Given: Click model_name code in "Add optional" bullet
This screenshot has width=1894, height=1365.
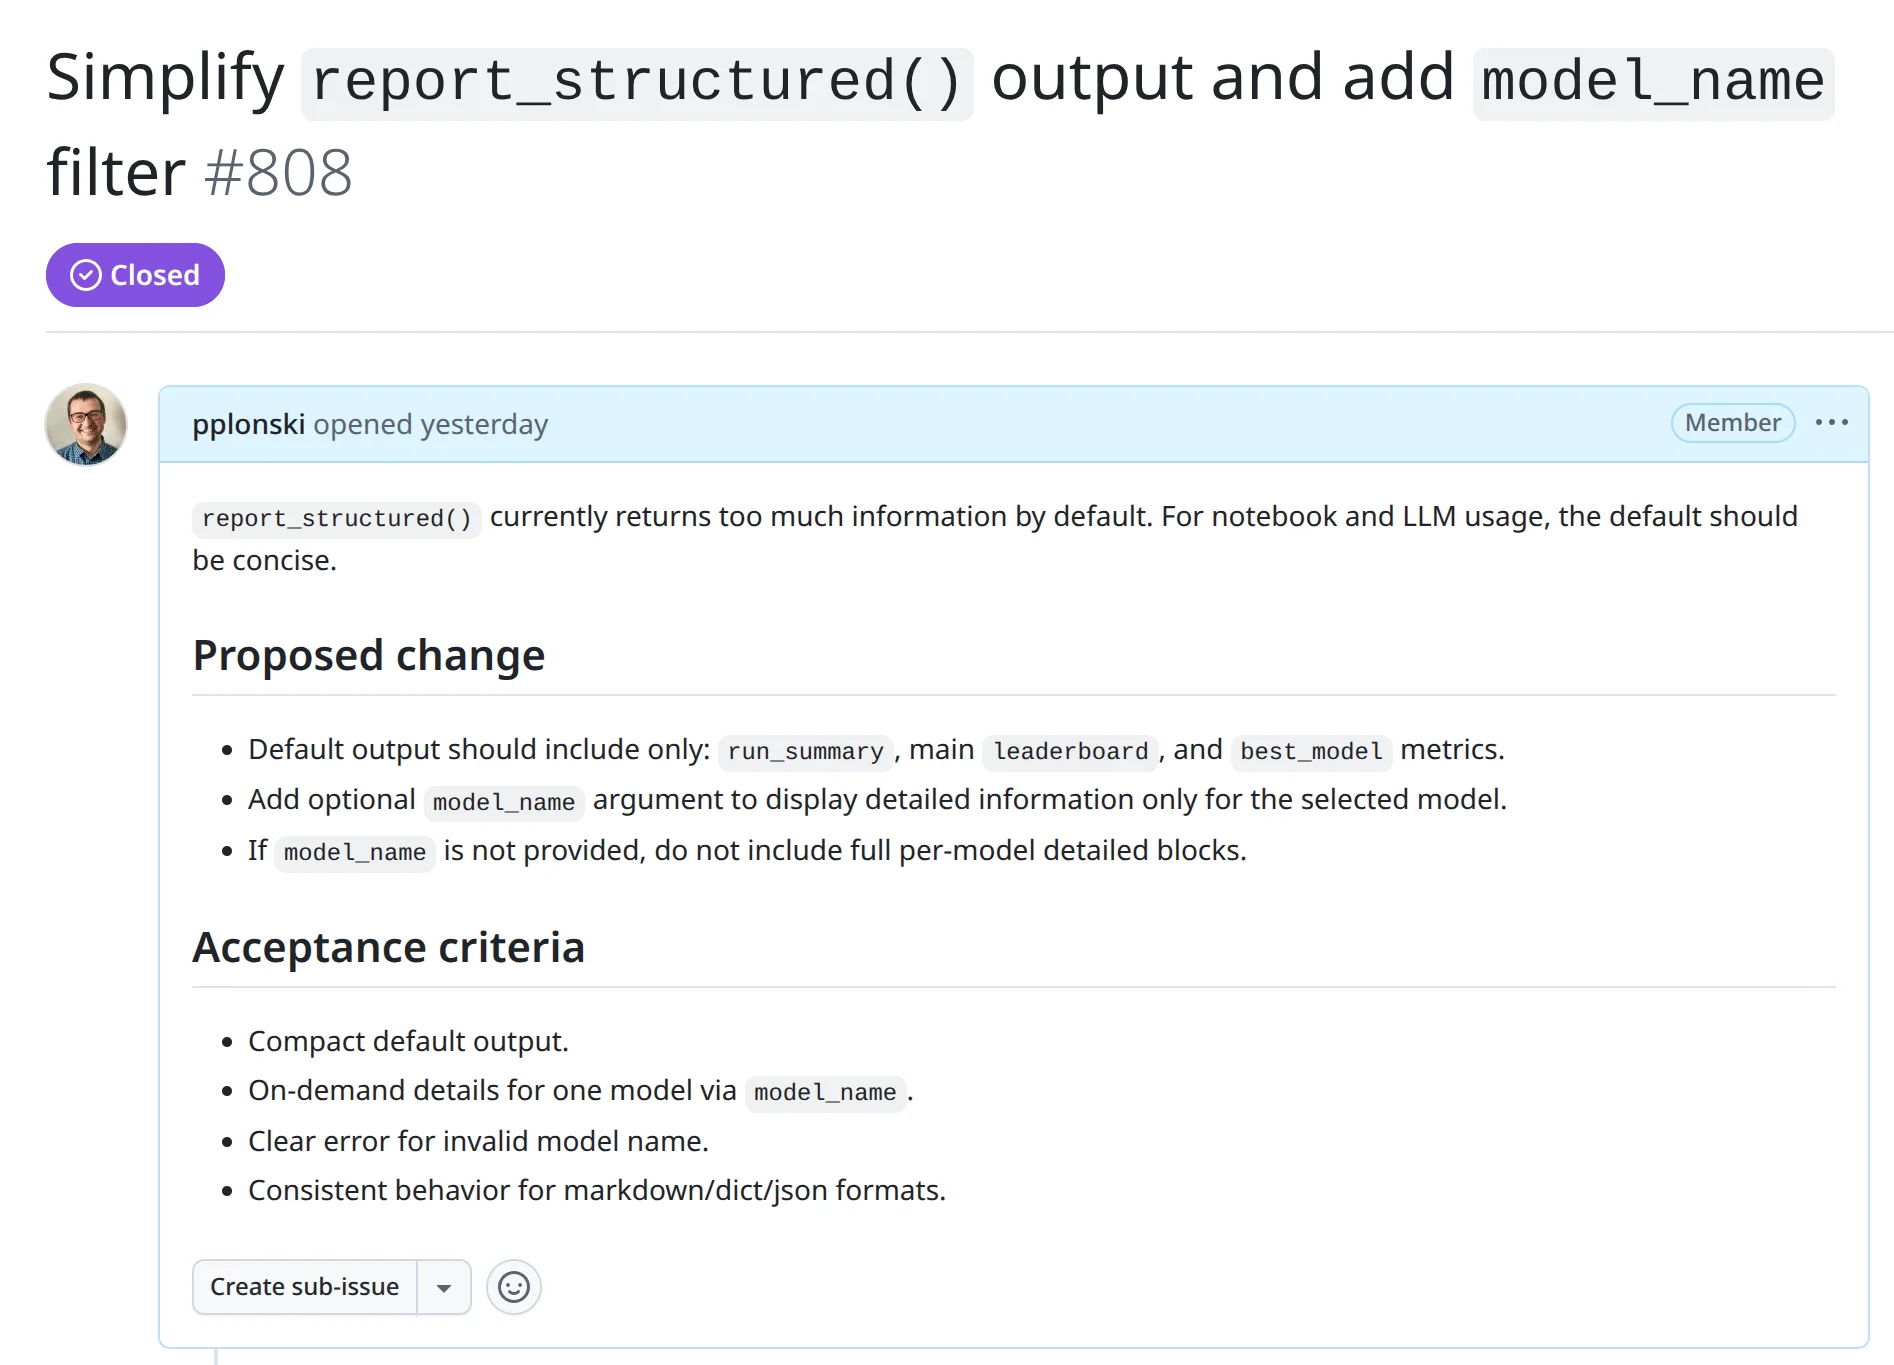Looking at the screenshot, I should pyautogui.click(x=503, y=802).
